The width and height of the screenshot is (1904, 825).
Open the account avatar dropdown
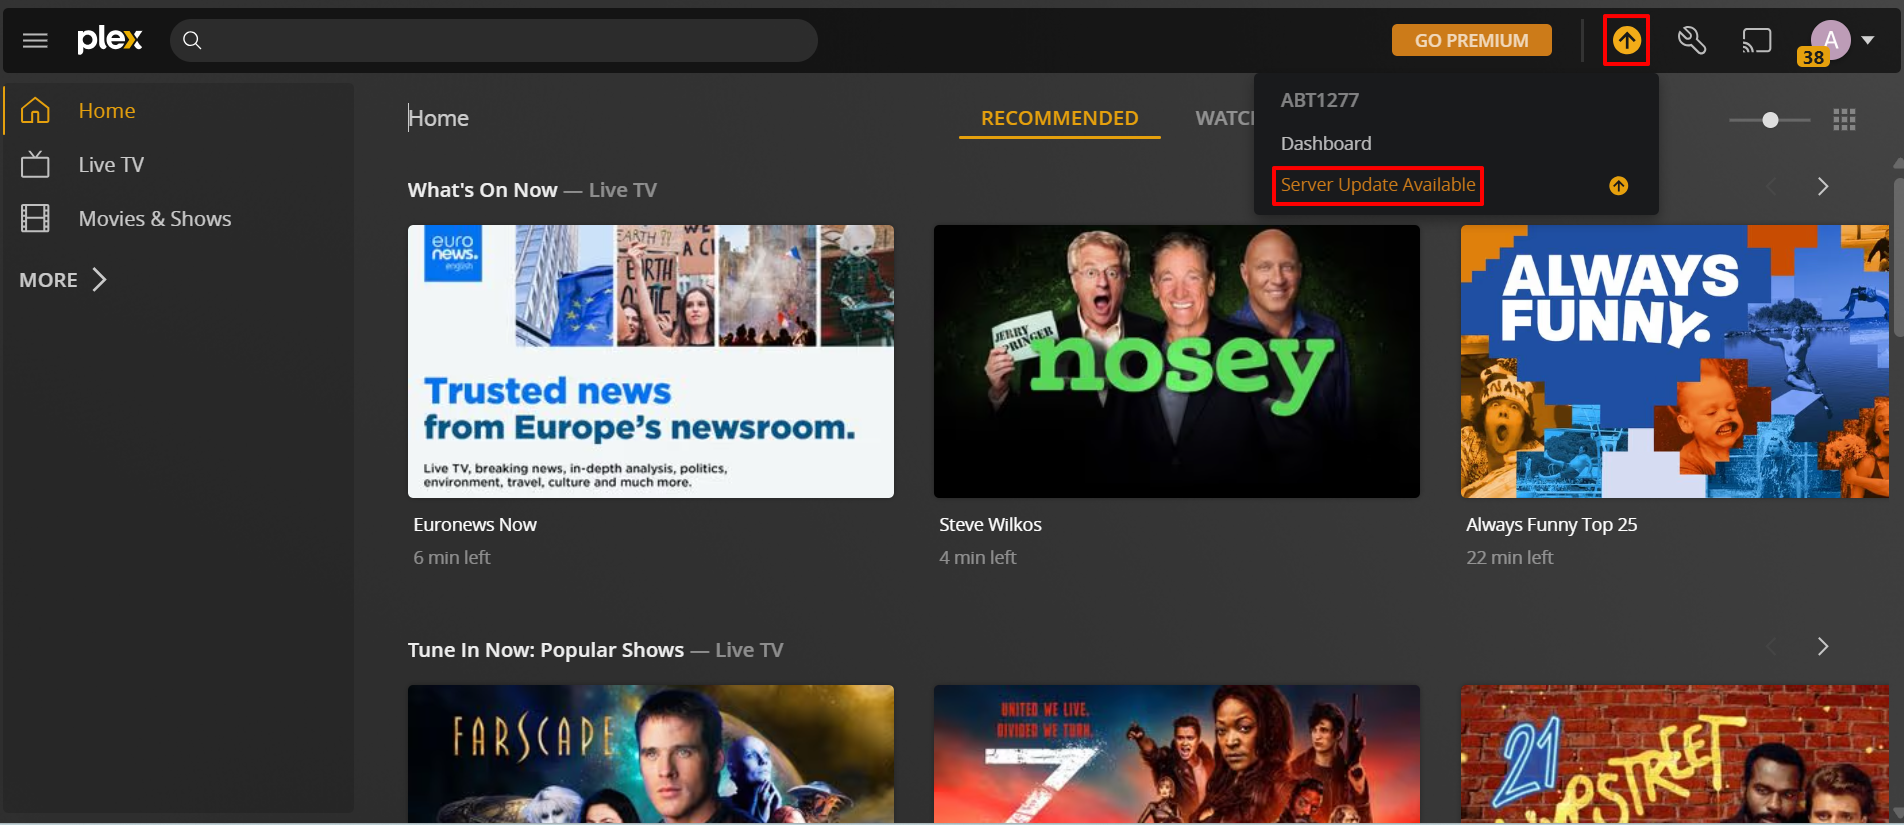click(x=1842, y=40)
